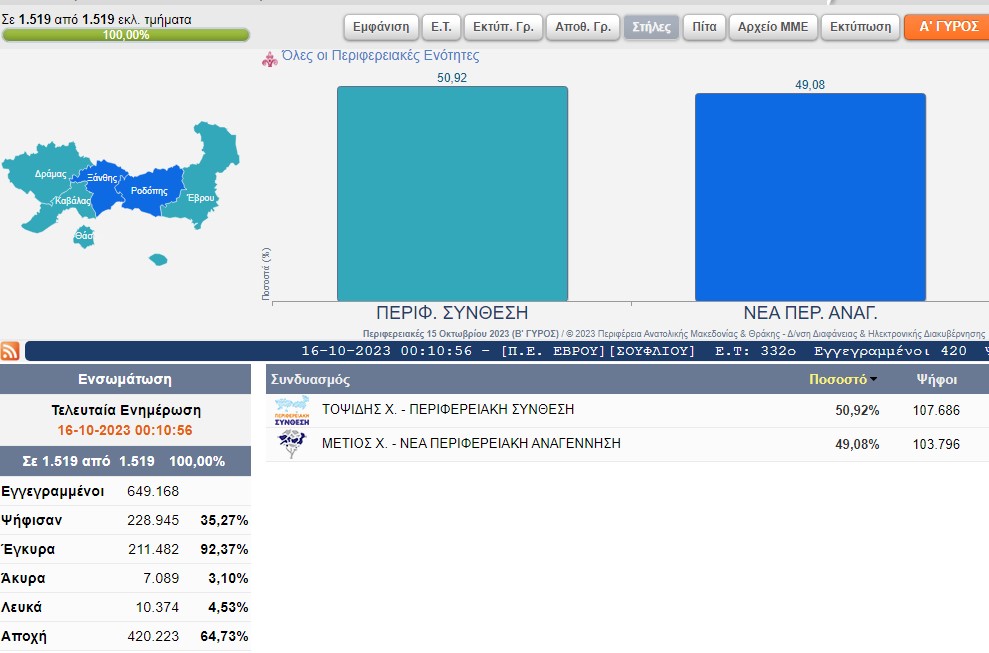Open the Α' ΓΥΡΟΣ first round results
989x653 pixels.
point(946,27)
